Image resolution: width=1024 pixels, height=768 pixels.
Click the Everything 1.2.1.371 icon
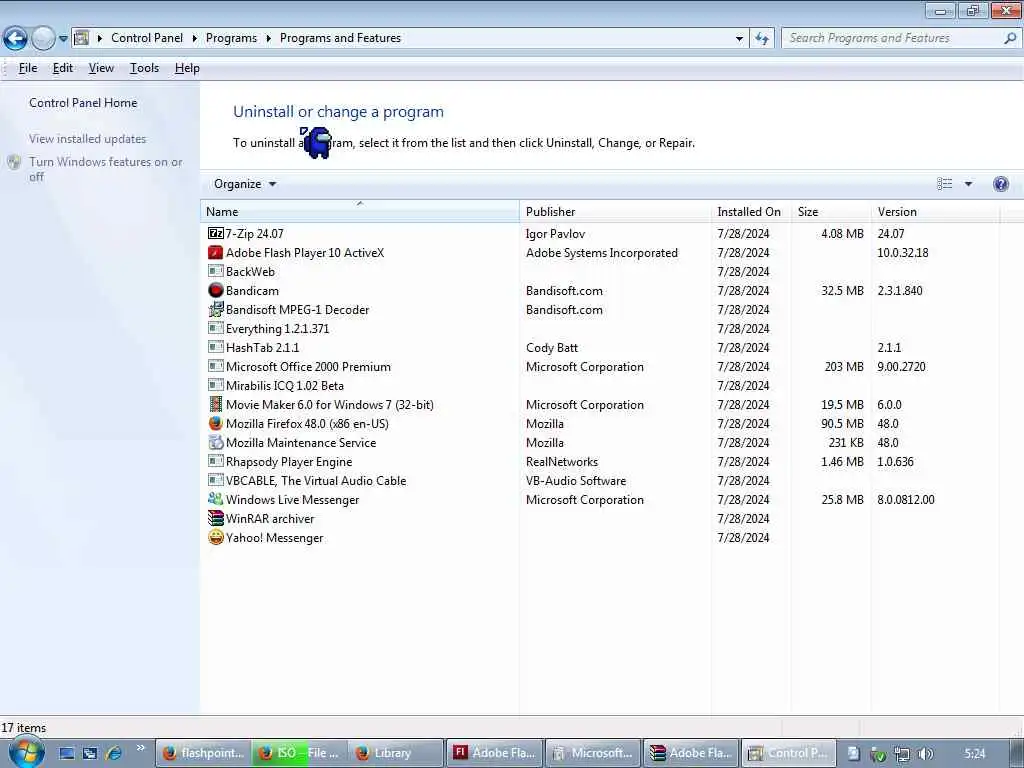(216, 327)
